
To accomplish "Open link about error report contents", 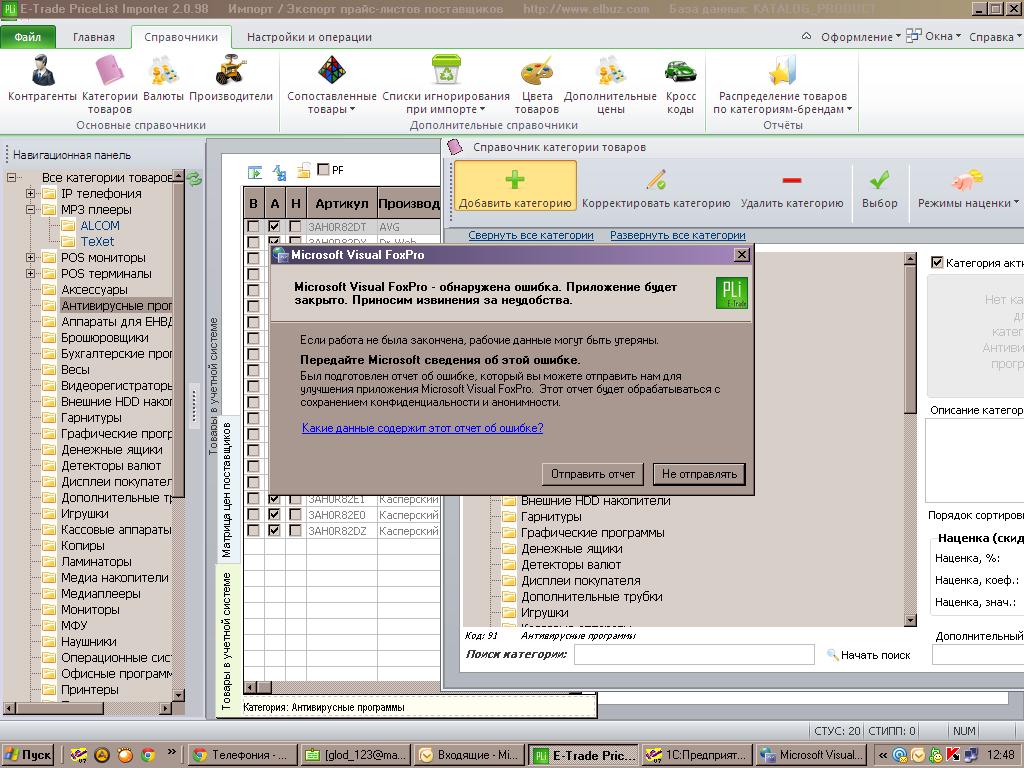I will [422, 428].
